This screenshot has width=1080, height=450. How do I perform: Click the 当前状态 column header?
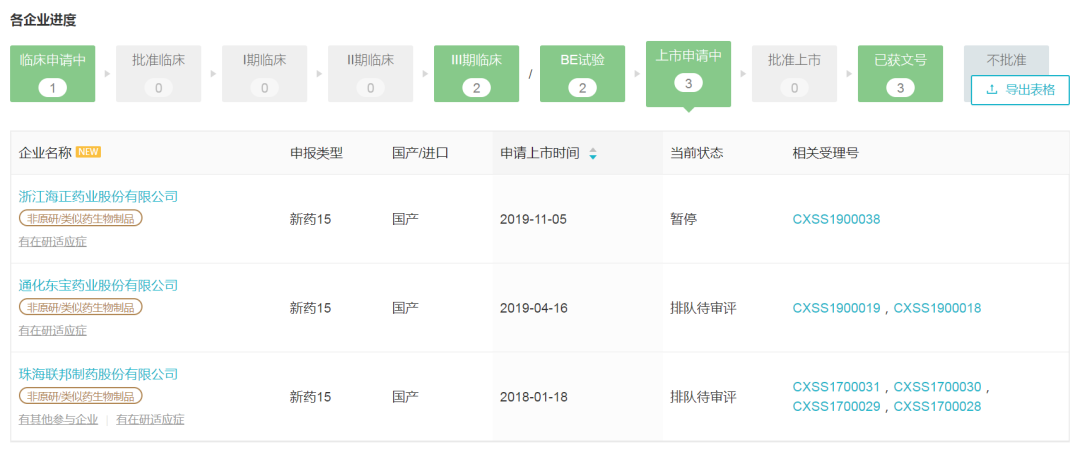coord(696,153)
